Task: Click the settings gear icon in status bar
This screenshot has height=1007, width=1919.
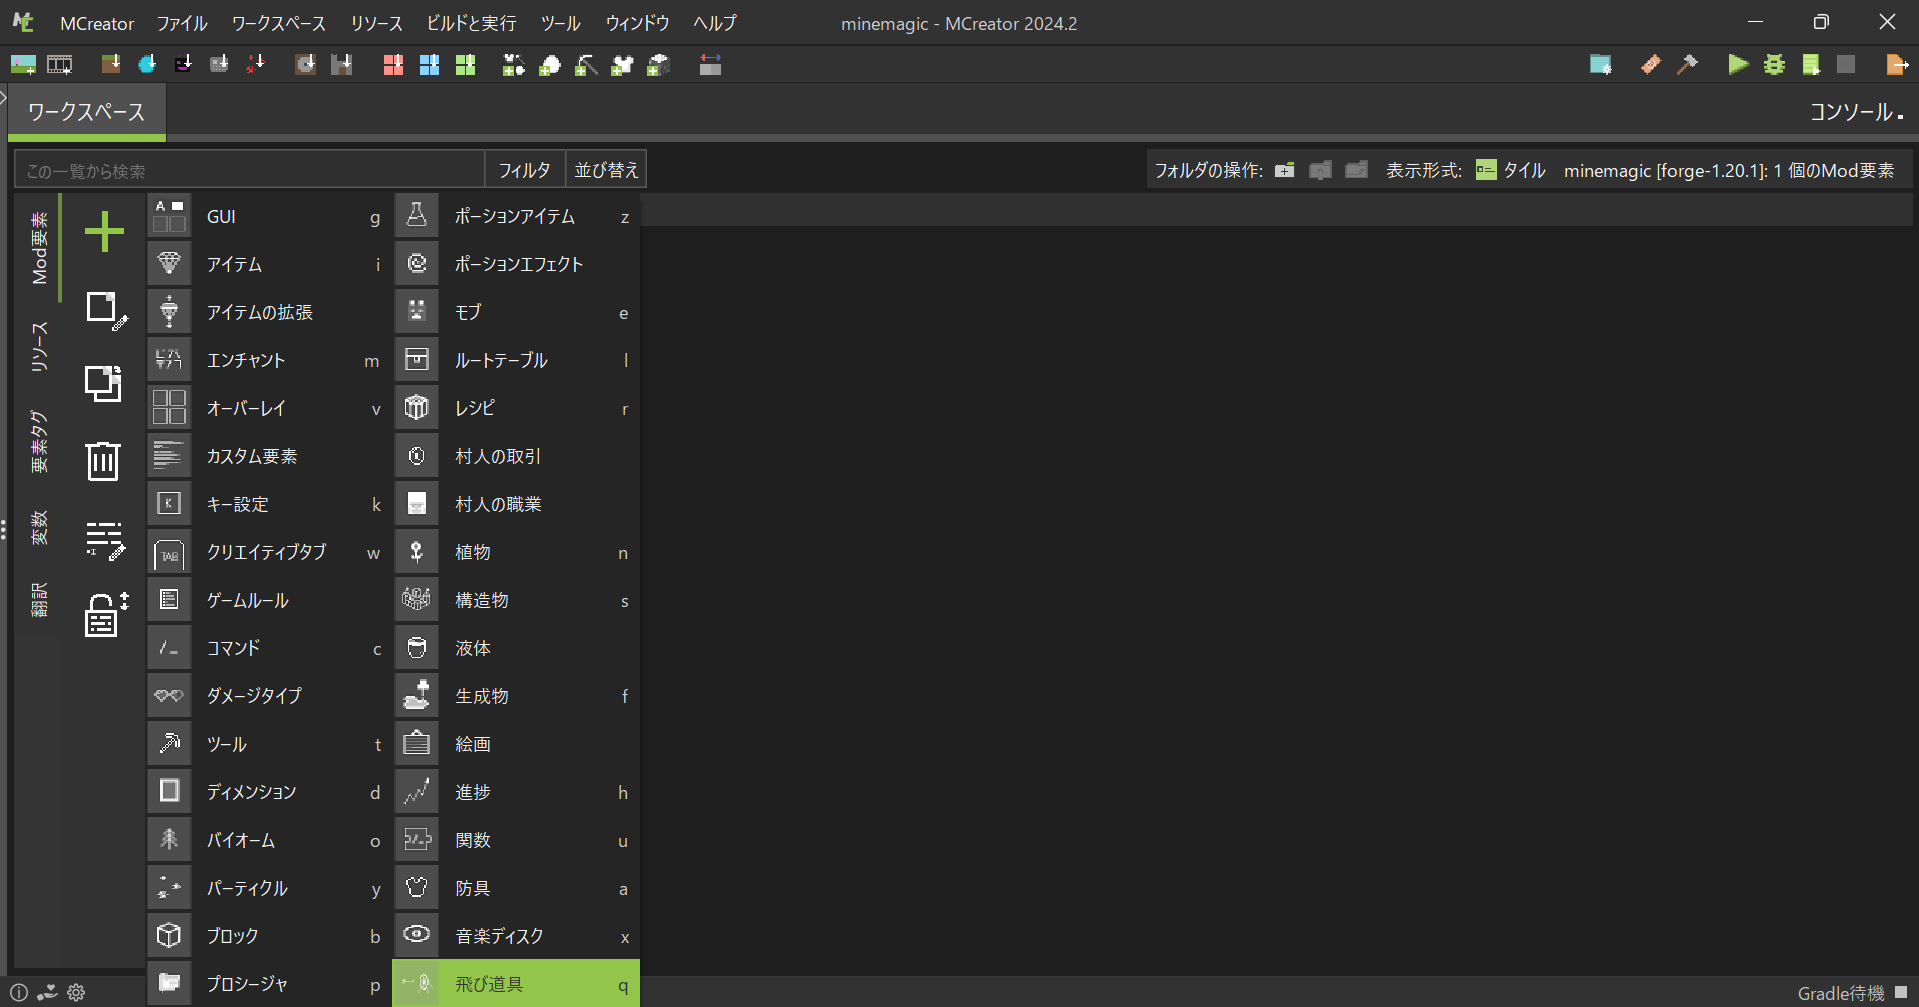Action: tap(76, 993)
